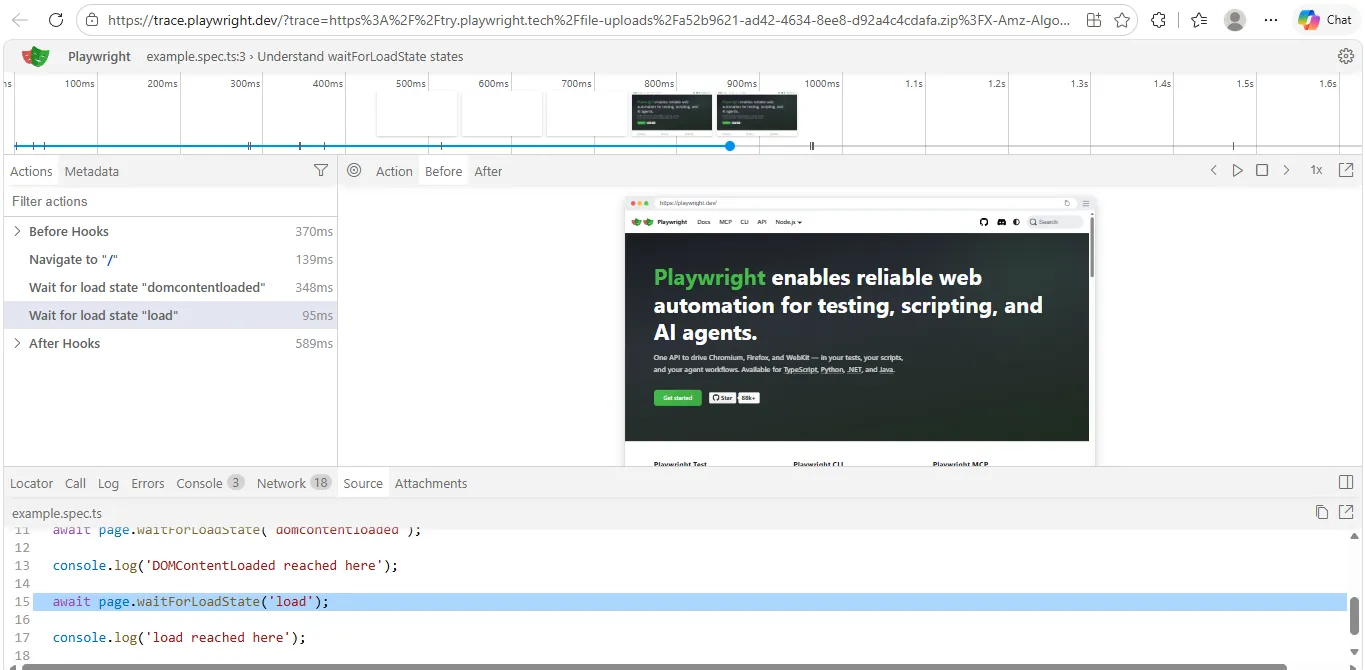Reload the page with refresh icon
Image resolution: width=1365 pixels, height=670 pixels.
point(56,20)
